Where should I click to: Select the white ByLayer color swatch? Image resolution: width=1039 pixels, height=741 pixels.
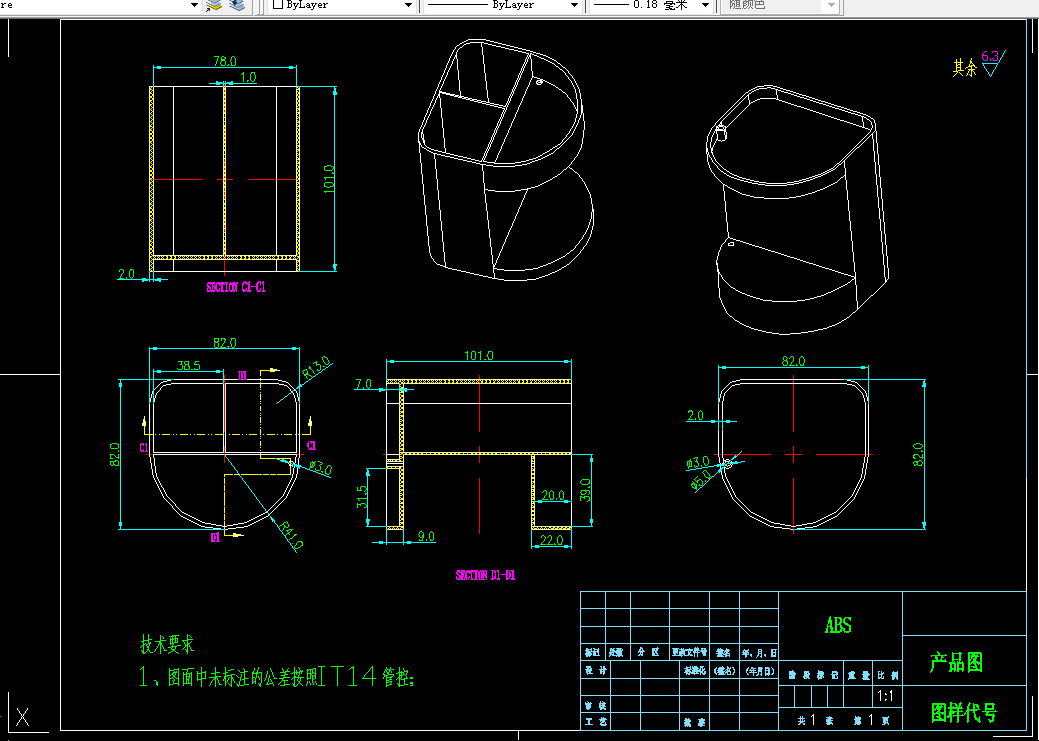pyautogui.click(x=278, y=5)
